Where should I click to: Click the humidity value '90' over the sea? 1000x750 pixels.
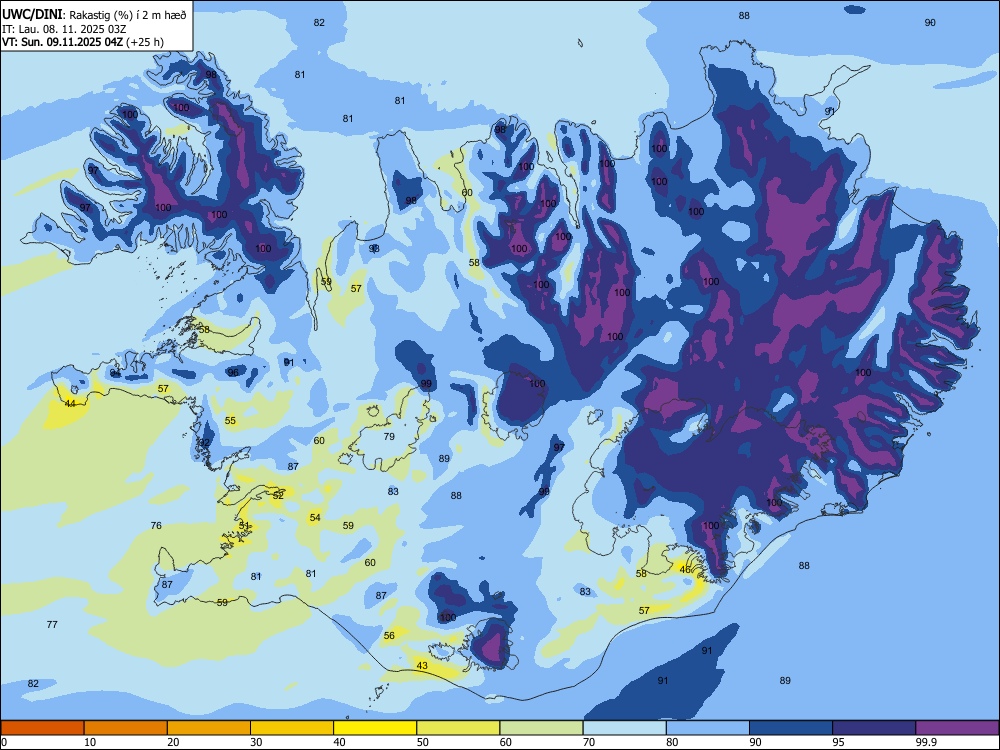pos(930,23)
